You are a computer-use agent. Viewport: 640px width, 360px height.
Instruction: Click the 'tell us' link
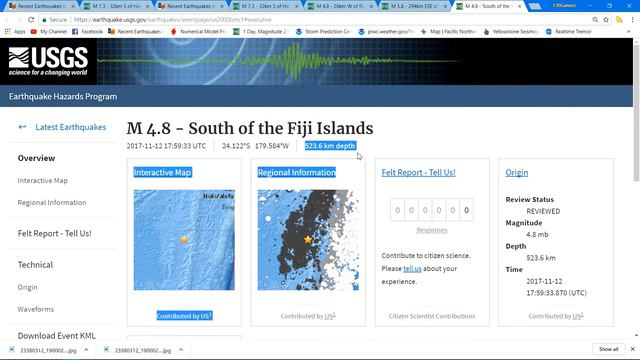412,269
